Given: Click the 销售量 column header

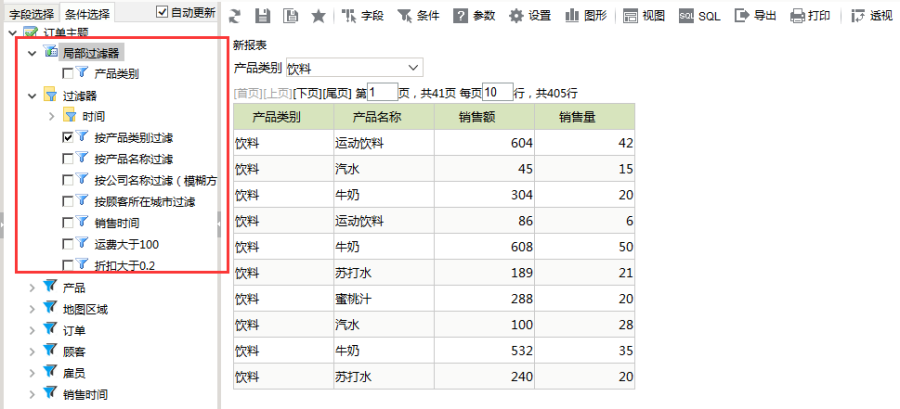Looking at the screenshot, I should point(585,116).
